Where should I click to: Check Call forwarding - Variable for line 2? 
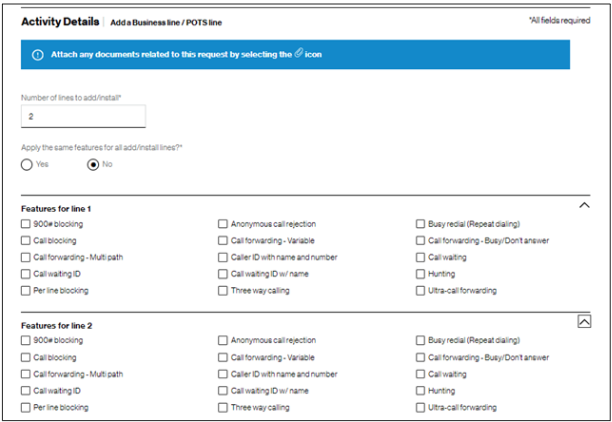[x=223, y=357]
